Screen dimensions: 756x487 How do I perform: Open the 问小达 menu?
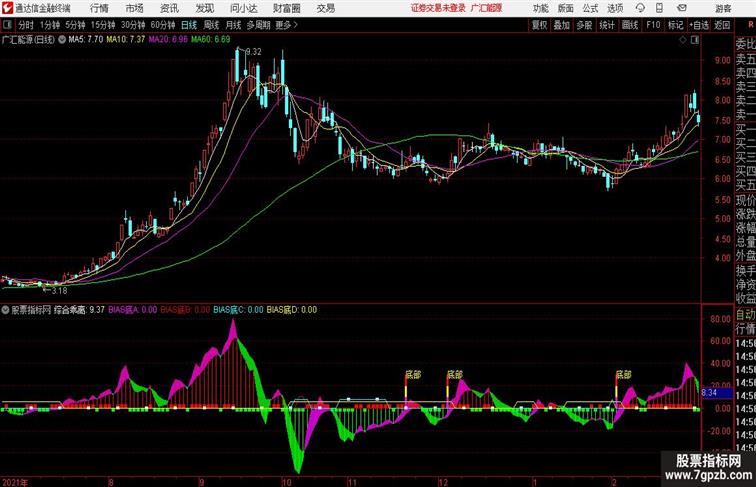point(244,8)
